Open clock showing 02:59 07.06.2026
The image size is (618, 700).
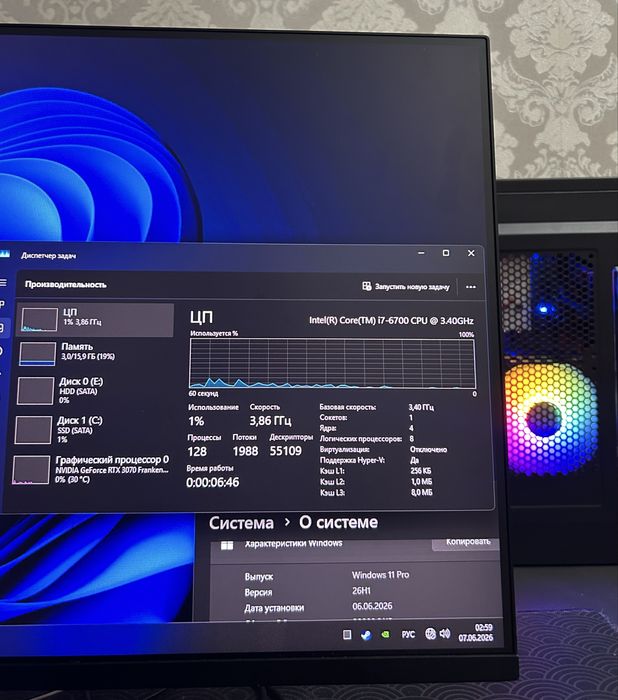[x=476, y=633]
